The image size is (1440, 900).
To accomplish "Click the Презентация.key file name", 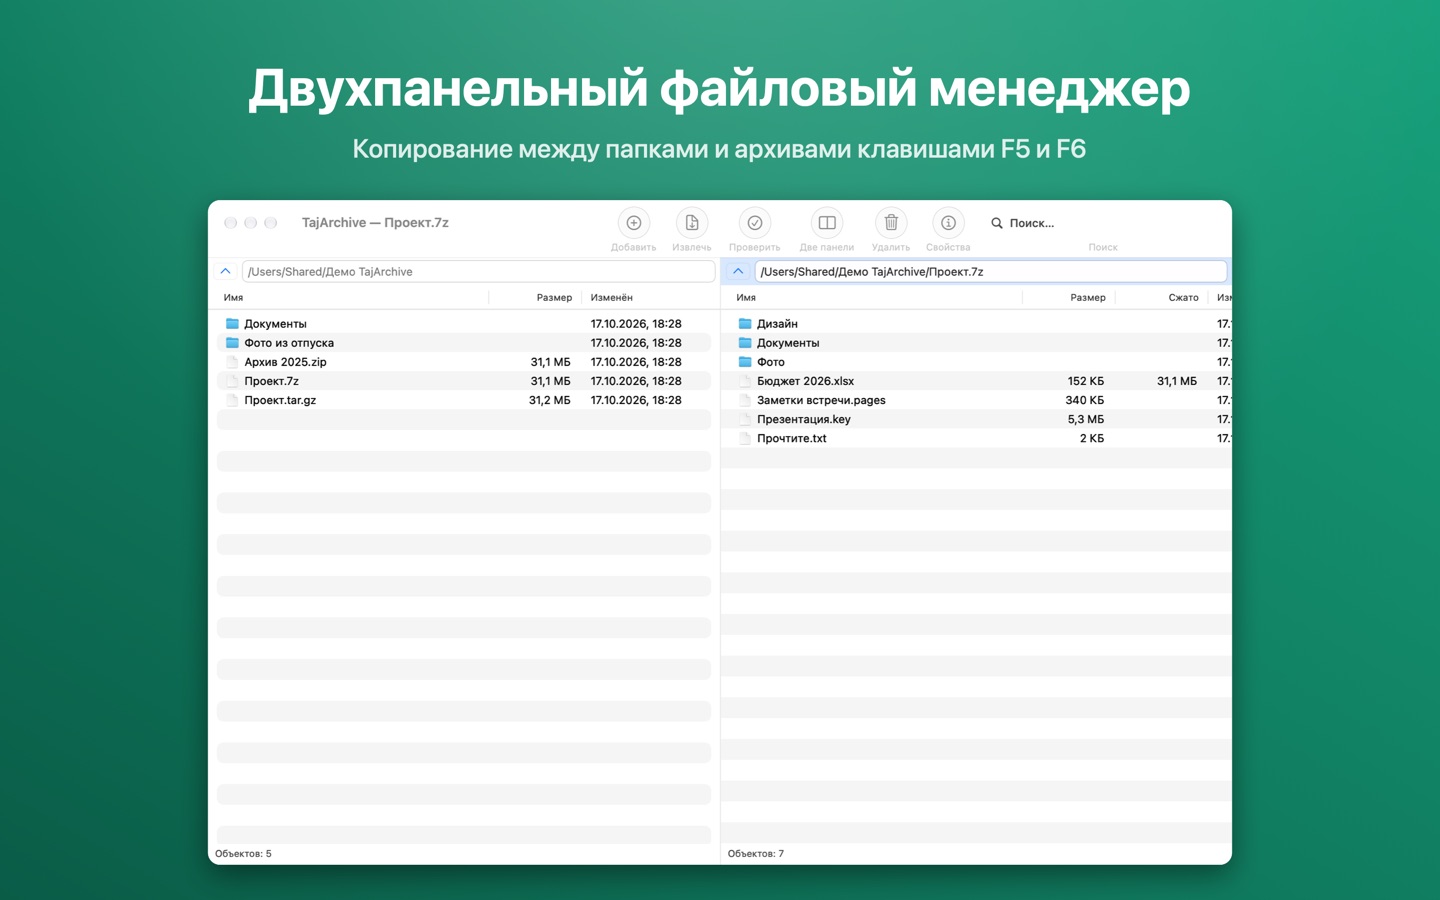I will coord(804,419).
